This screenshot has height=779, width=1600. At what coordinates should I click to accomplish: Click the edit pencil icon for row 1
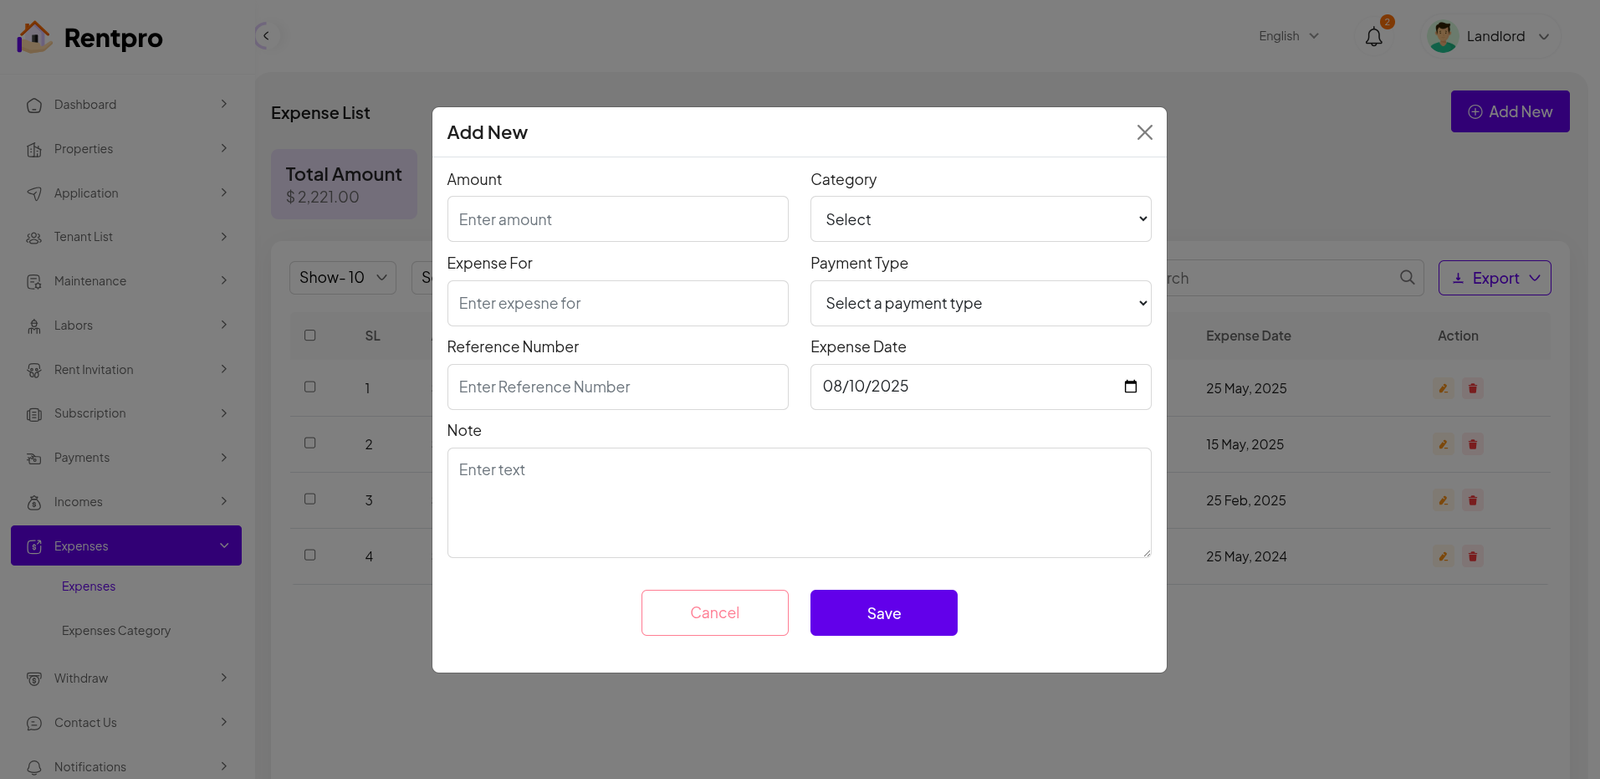[1443, 388]
